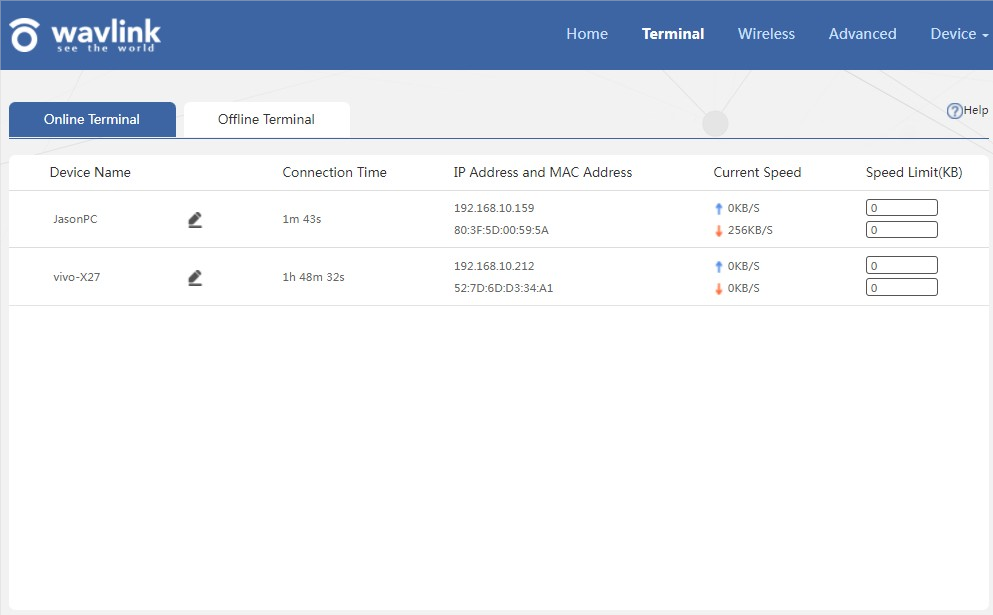This screenshot has width=993, height=615.
Task: Open the Wireless menu
Action: coord(766,34)
